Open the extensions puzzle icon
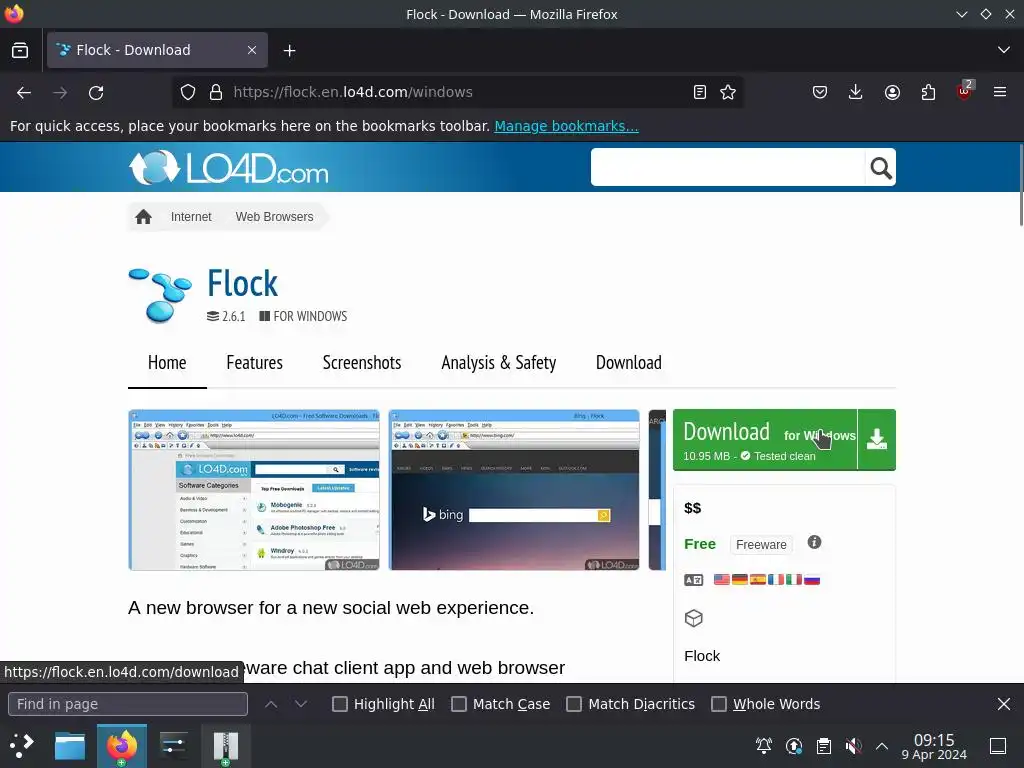 [x=928, y=92]
